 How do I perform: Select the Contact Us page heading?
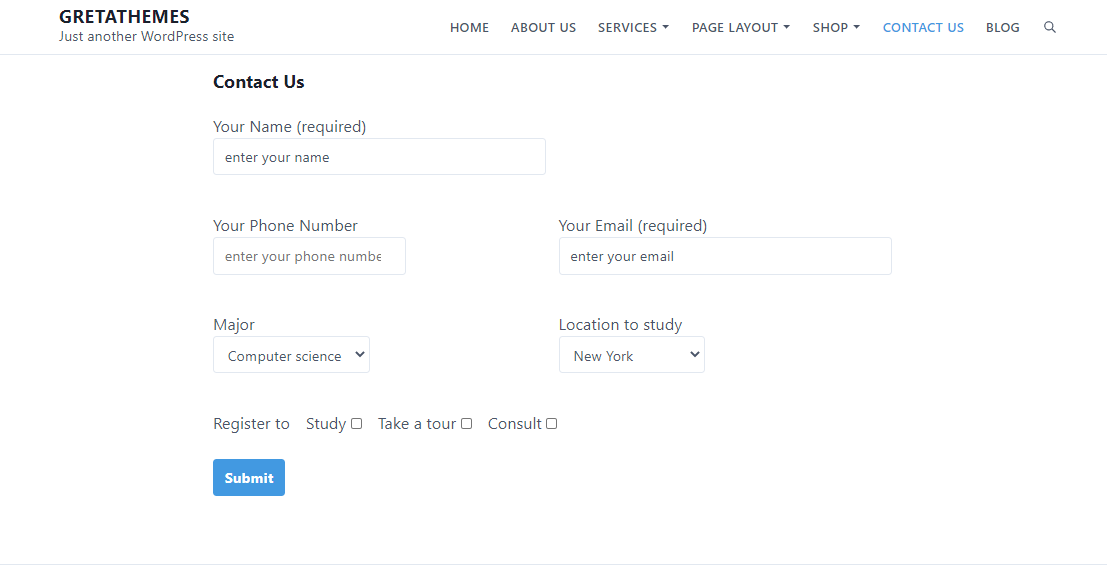(258, 81)
